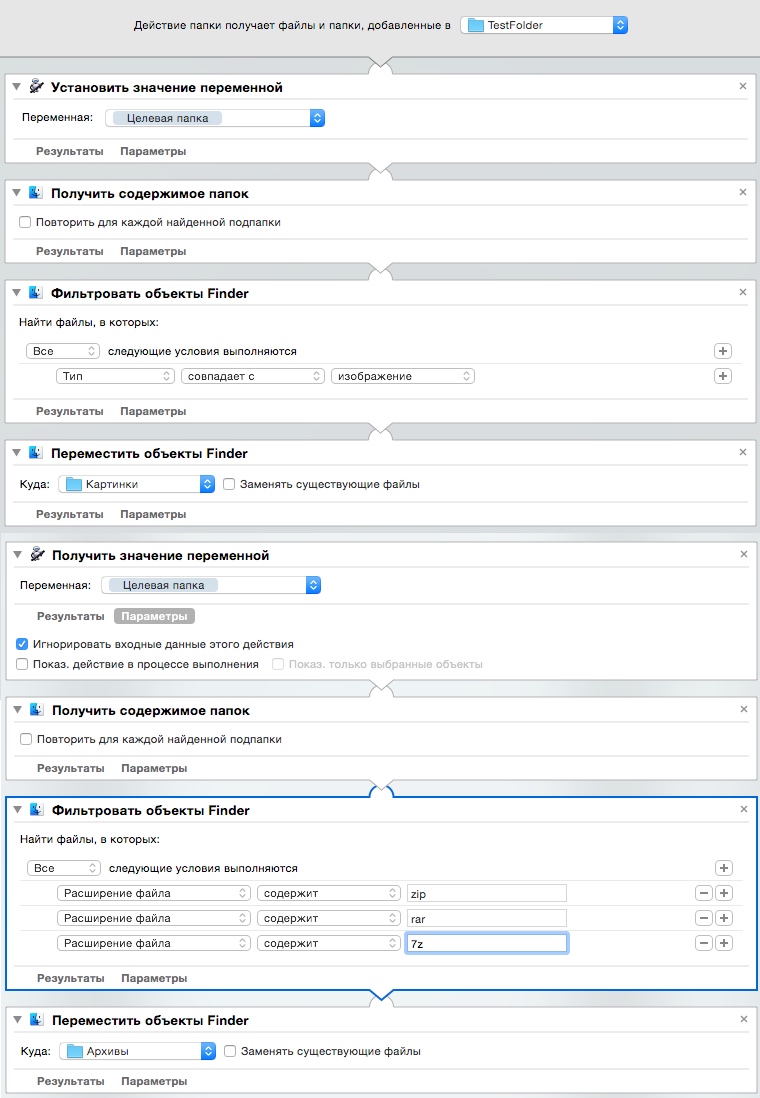Click the Finder icon of the 'Переместить объекты Finder' action moving to Архивы
Screen dimensions: 760x1098
click(x=36, y=1021)
